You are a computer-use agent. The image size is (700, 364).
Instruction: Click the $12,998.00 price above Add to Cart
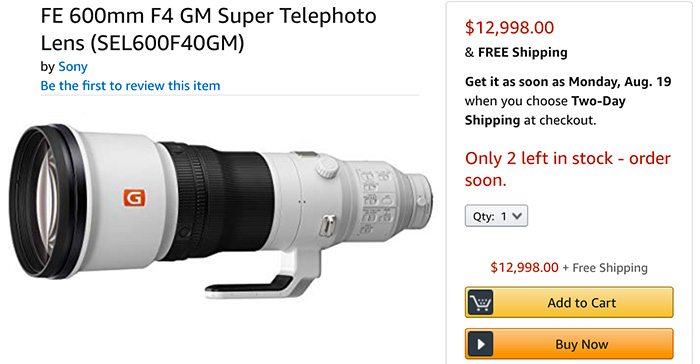point(524,268)
